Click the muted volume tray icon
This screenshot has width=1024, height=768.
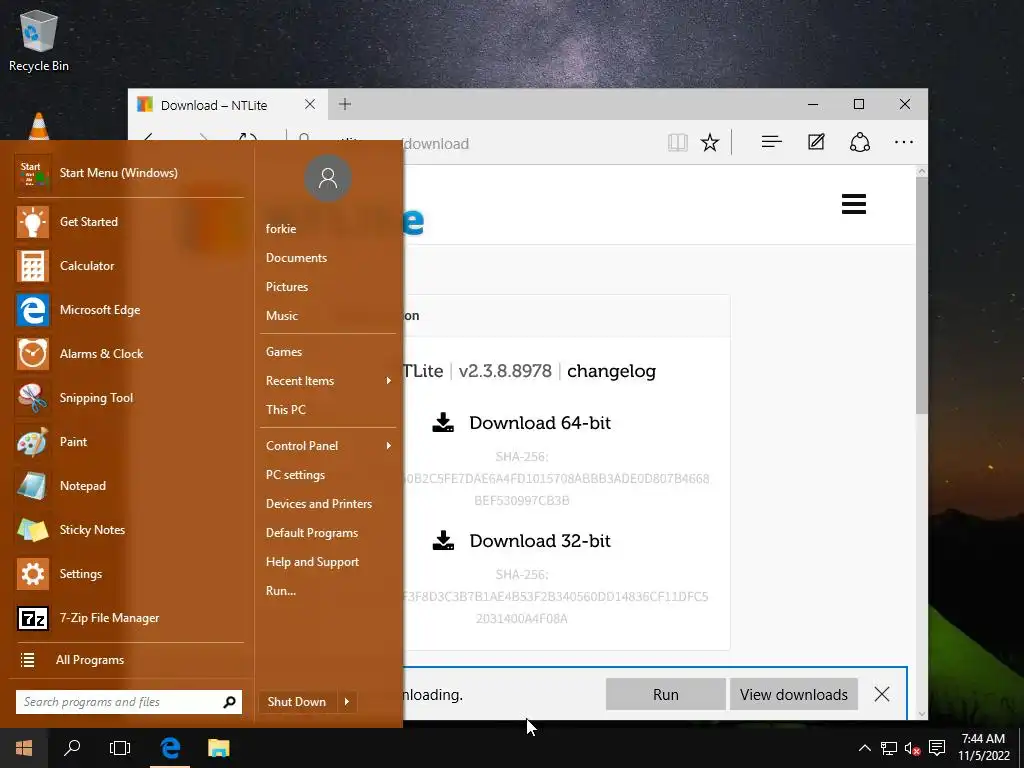pyautogui.click(x=912, y=748)
